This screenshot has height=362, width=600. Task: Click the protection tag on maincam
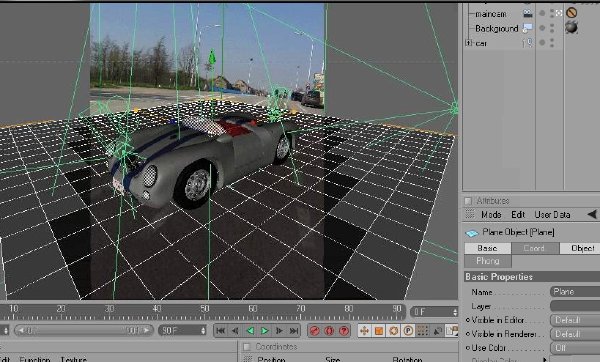click(571, 13)
